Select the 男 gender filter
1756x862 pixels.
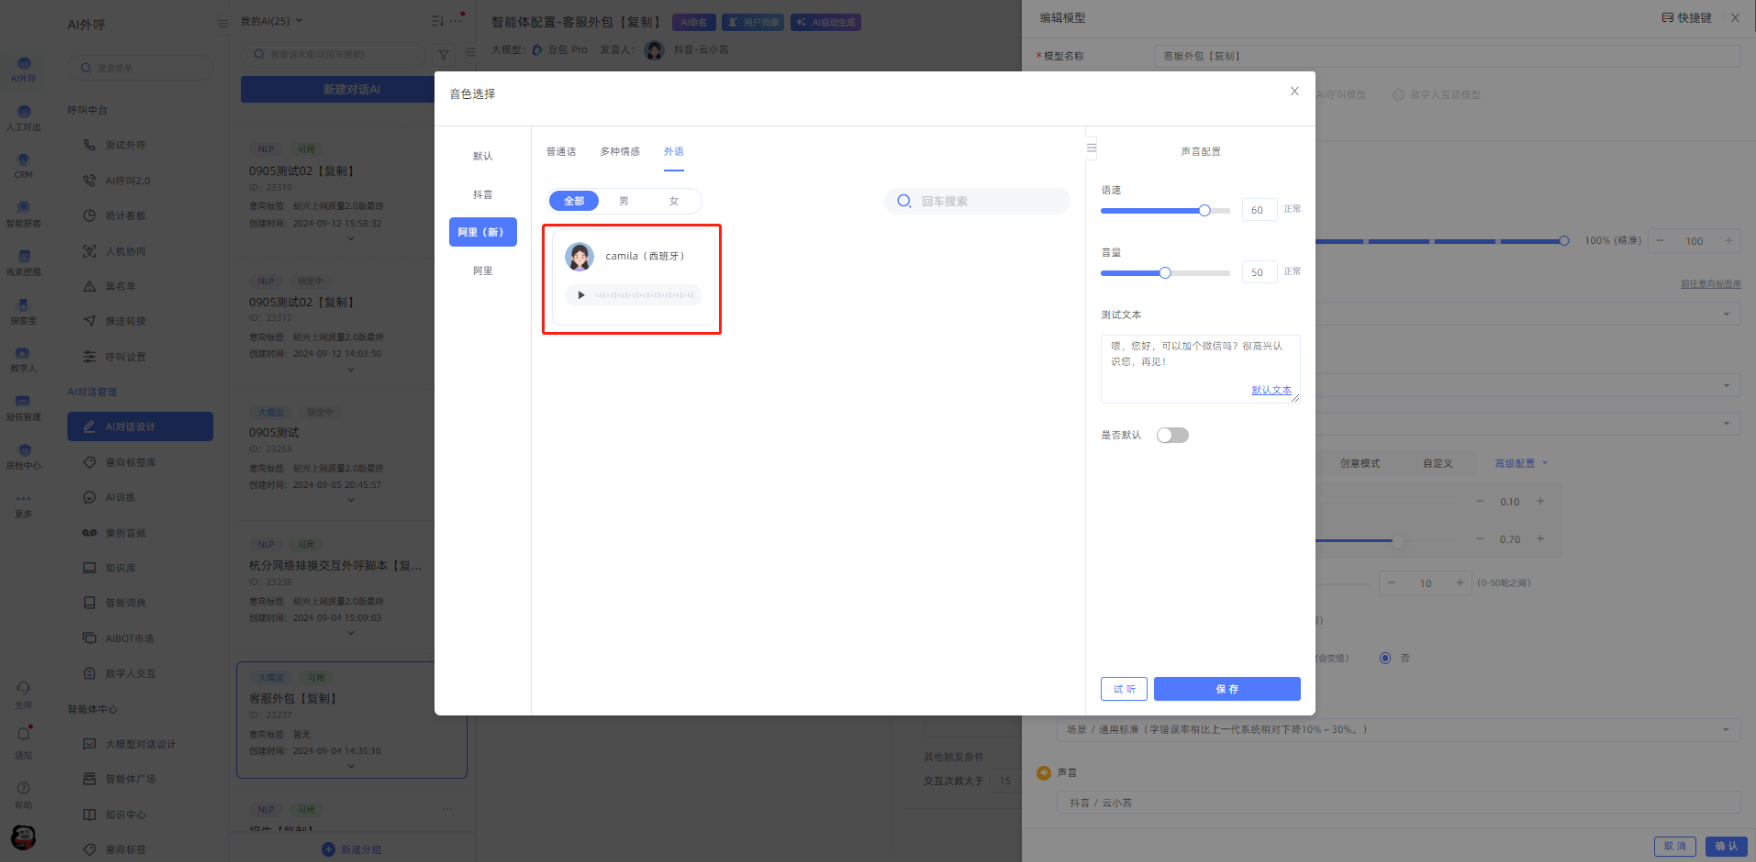click(x=624, y=201)
